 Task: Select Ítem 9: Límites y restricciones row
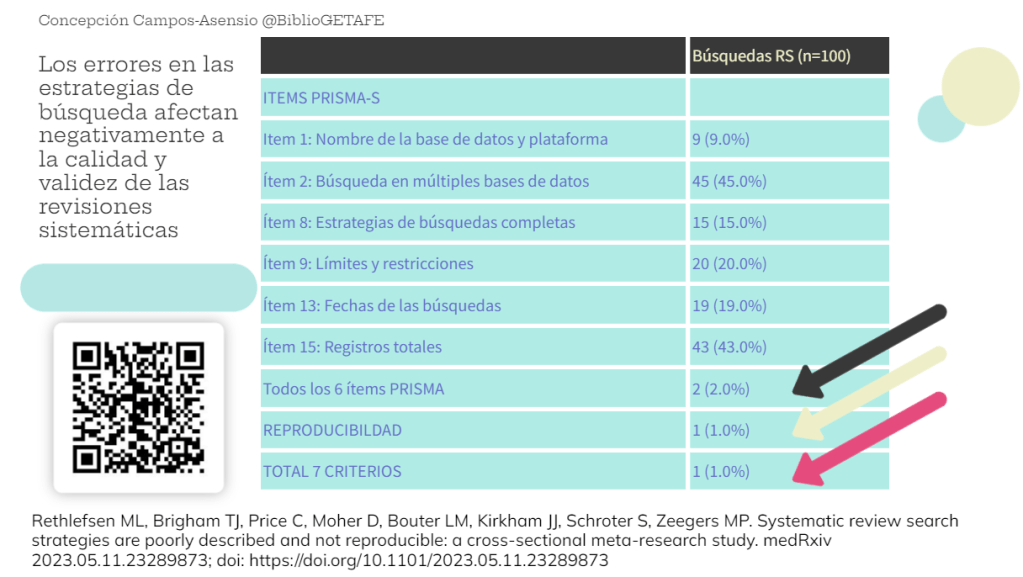368,264
